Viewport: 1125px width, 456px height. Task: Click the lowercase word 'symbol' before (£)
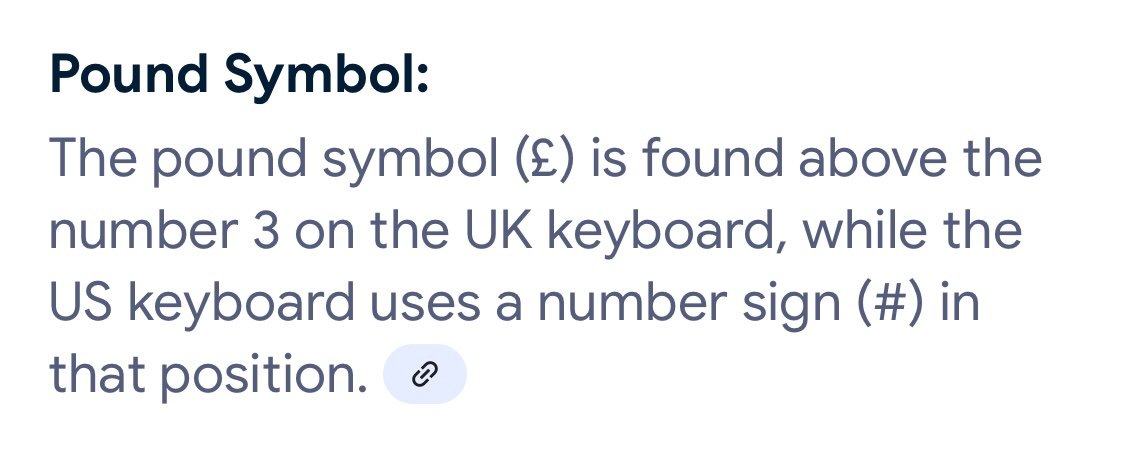pyautogui.click(x=418, y=162)
